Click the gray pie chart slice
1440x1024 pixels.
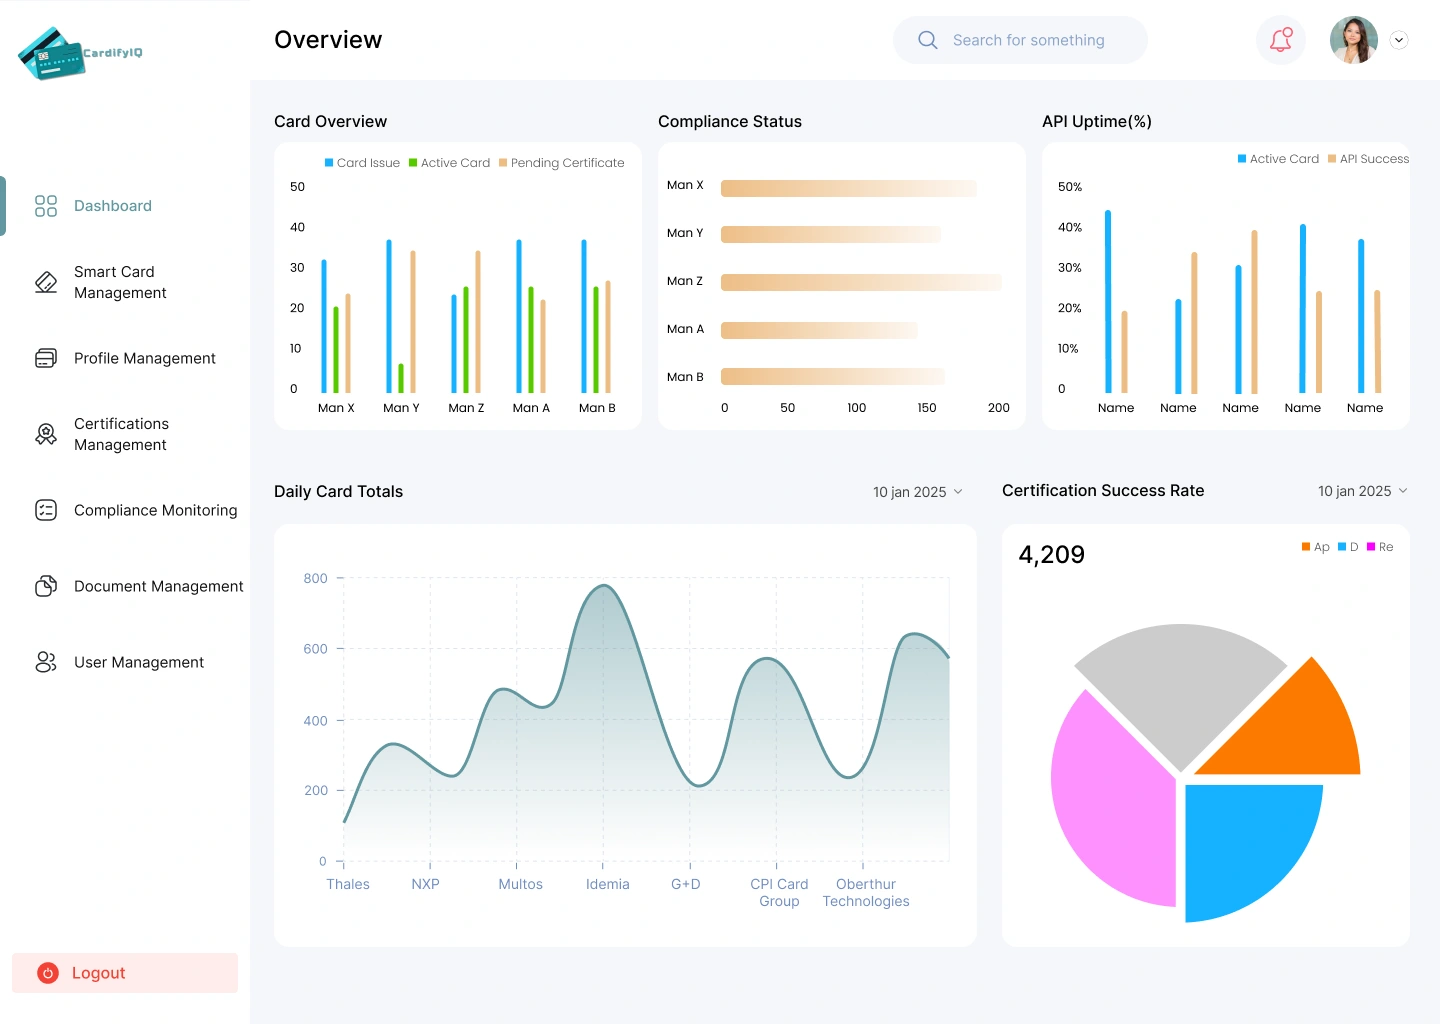pyautogui.click(x=1180, y=690)
